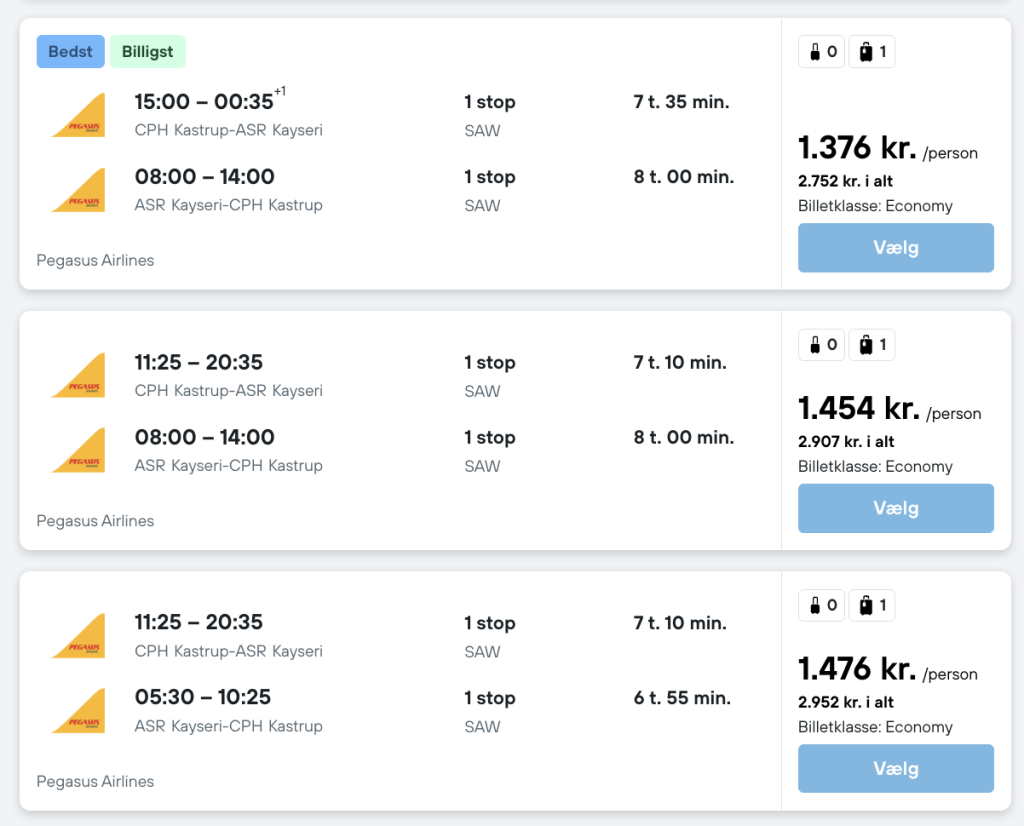
Task: Click the green Billigst badge
Action: [x=147, y=52]
